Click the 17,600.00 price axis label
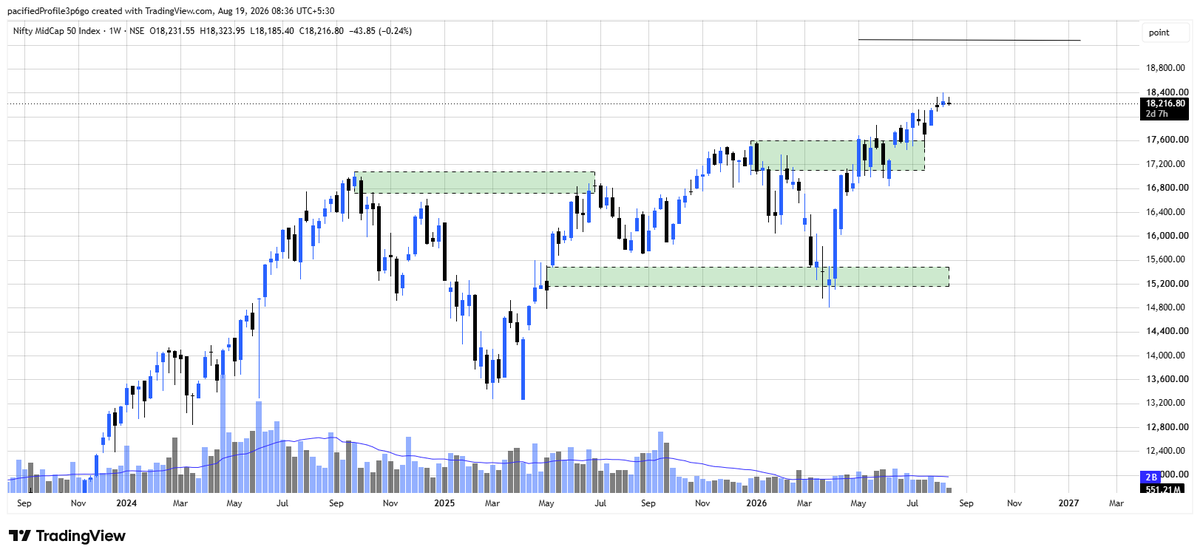This screenshot has height=558, width=1200. [x=1166, y=140]
